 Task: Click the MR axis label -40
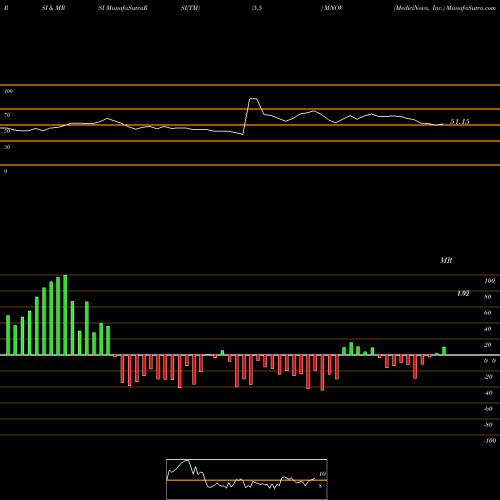tap(488, 393)
